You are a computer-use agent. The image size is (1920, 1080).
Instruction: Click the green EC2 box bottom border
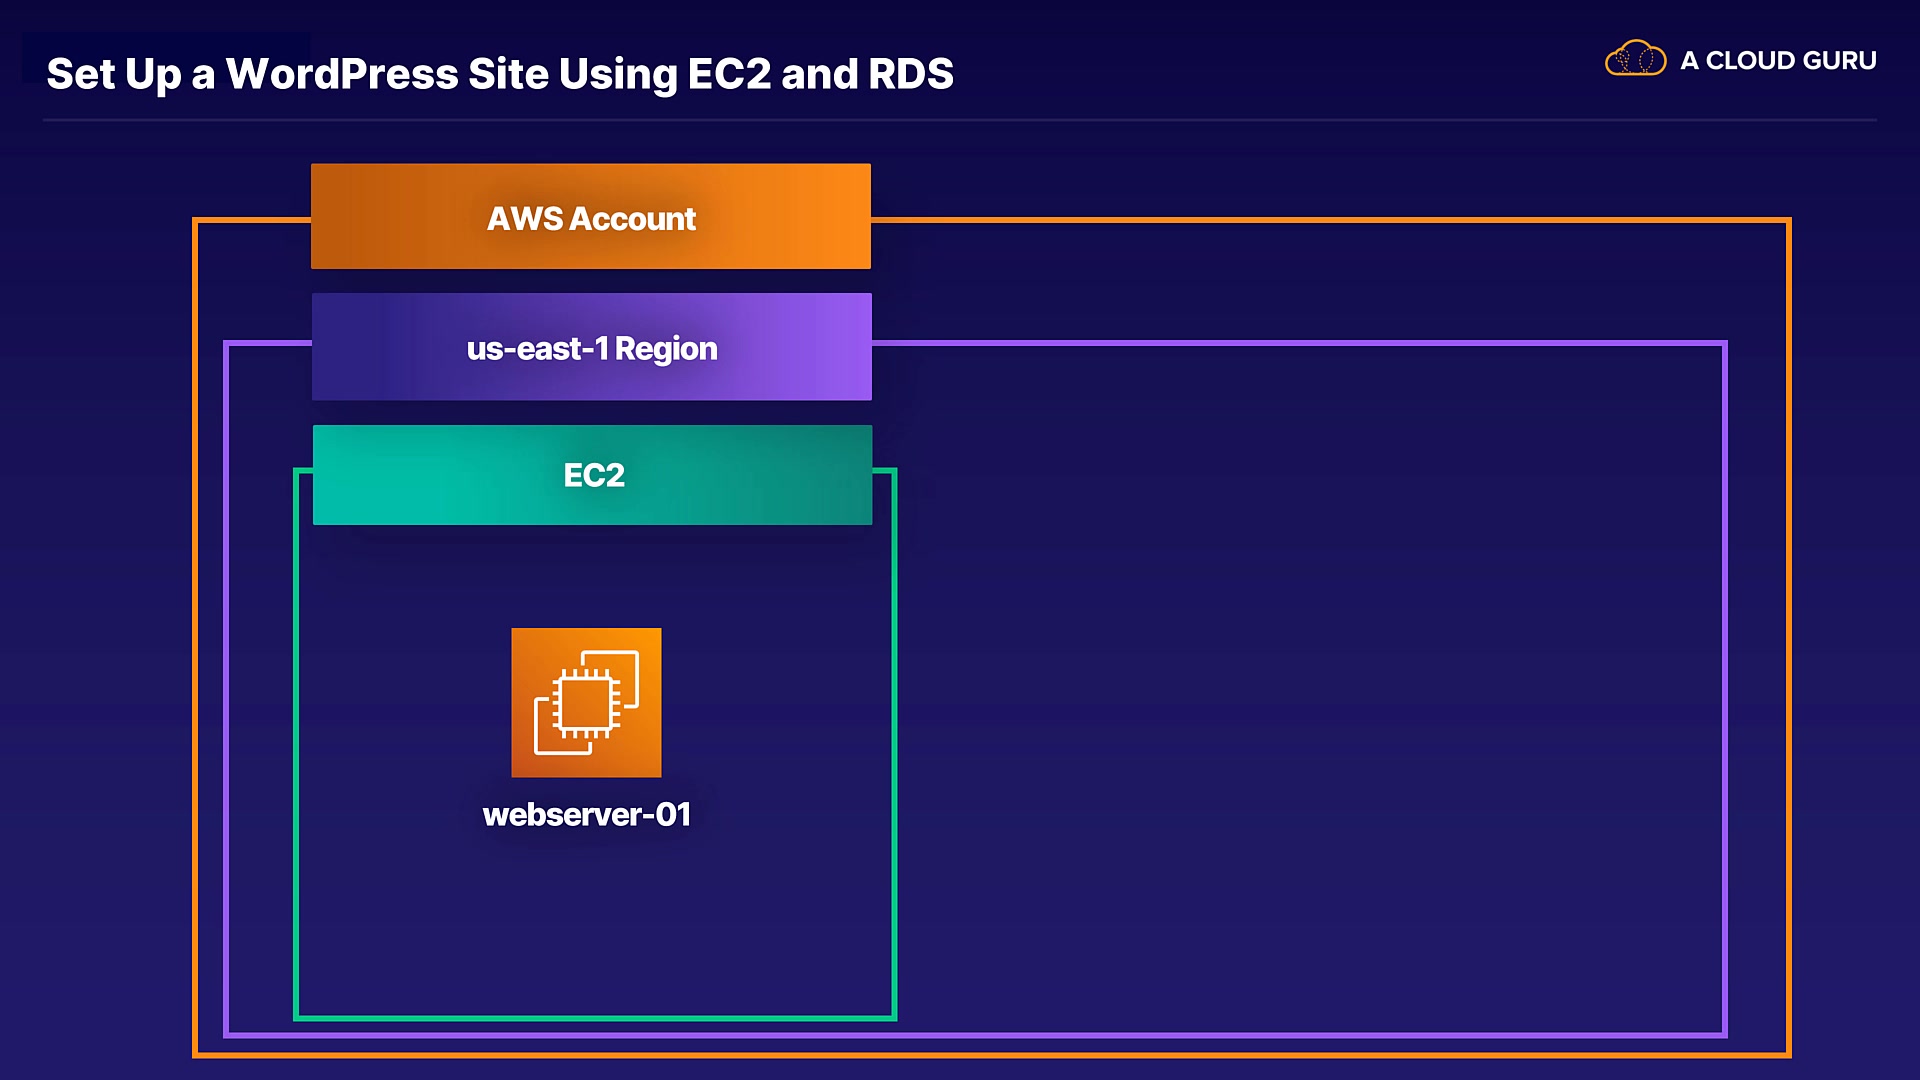pyautogui.click(x=595, y=1017)
